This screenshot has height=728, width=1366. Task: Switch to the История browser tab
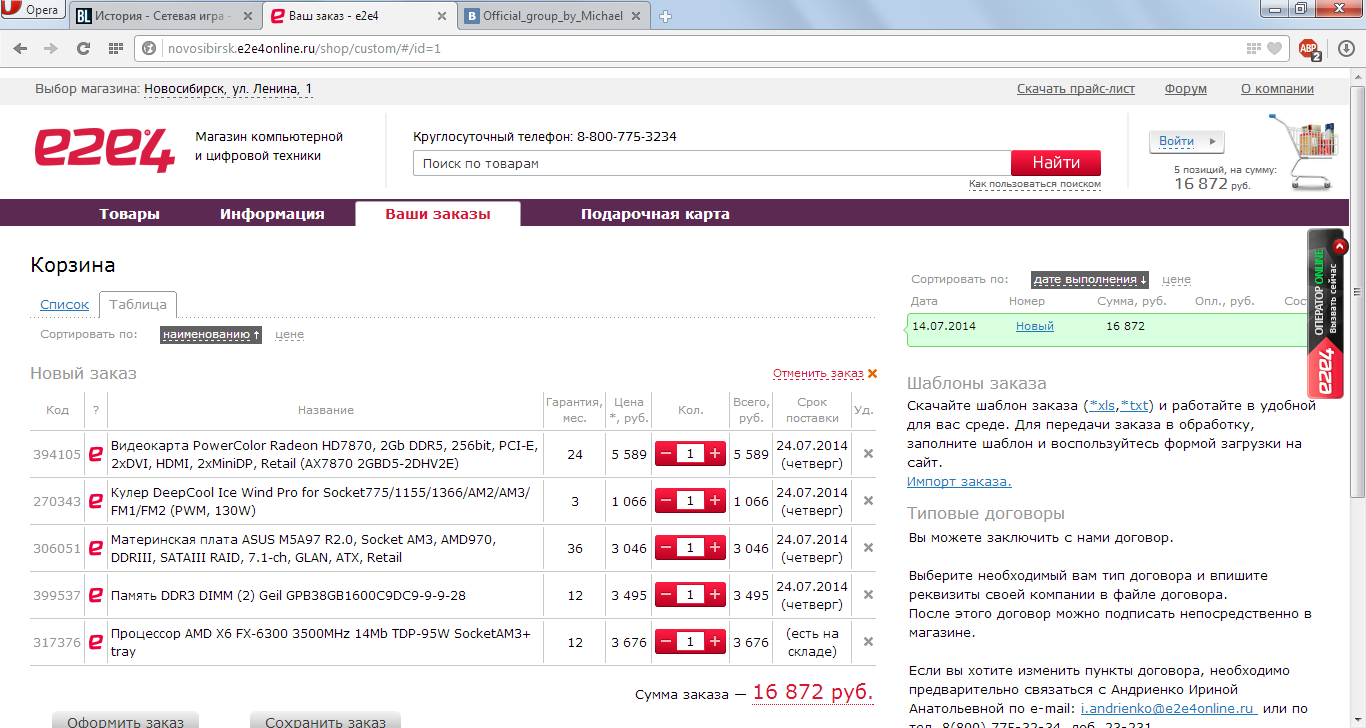click(x=166, y=16)
